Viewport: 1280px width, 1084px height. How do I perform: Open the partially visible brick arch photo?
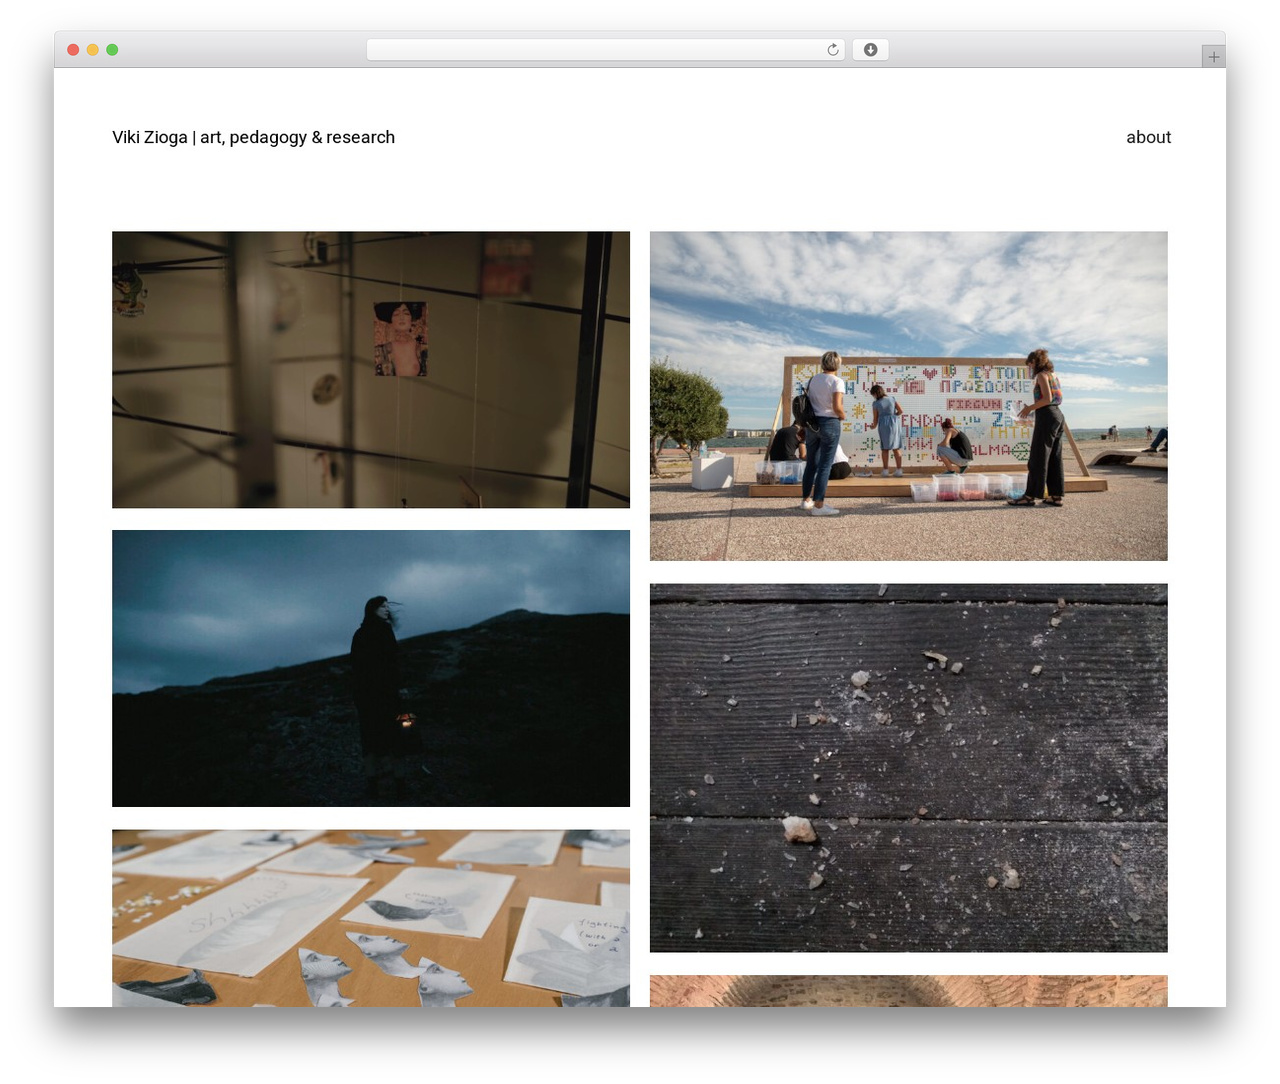pos(908,991)
